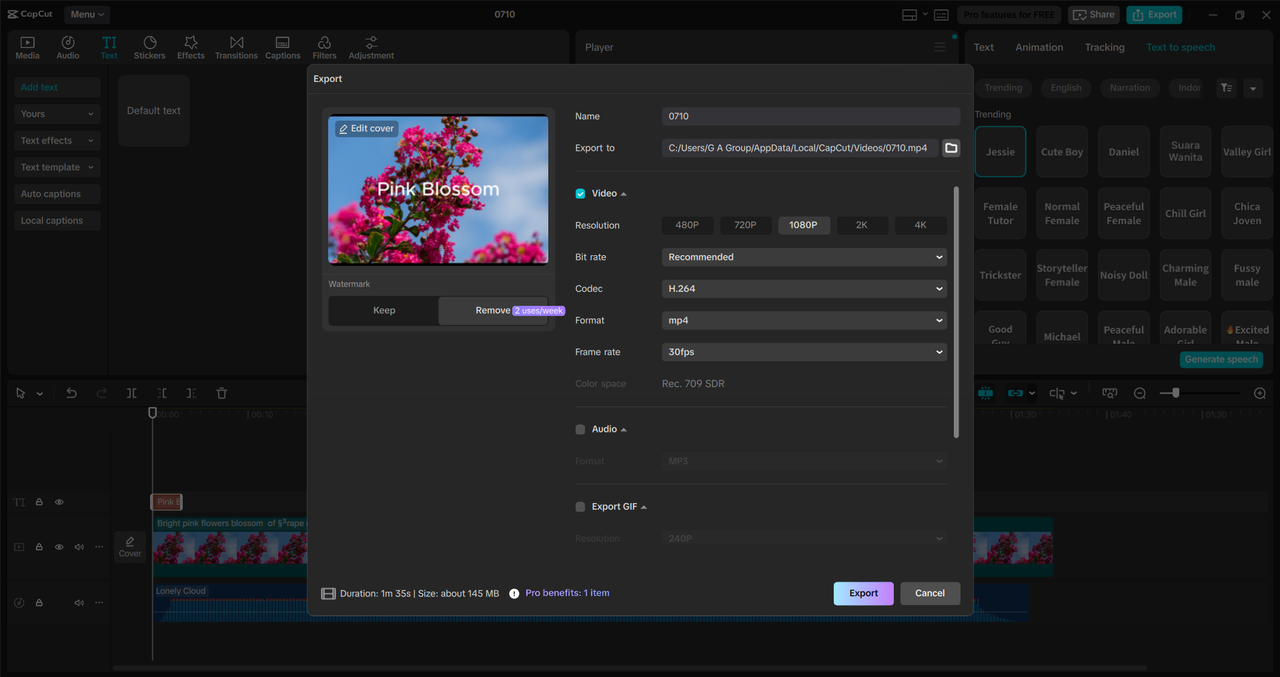Mute the video track speaker
Screen dimensions: 1280x677
(79, 547)
